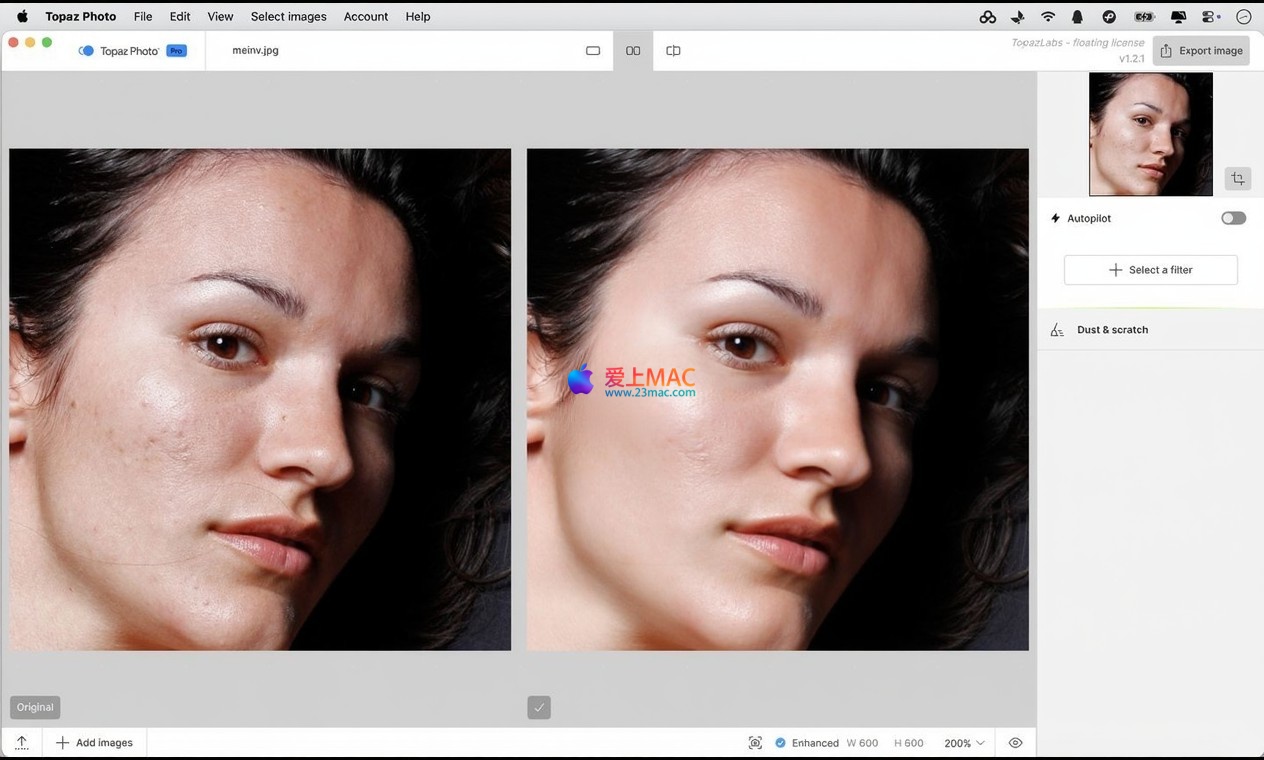This screenshot has width=1264, height=760.
Task: Select side-by-side comparison view
Action: [633, 51]
